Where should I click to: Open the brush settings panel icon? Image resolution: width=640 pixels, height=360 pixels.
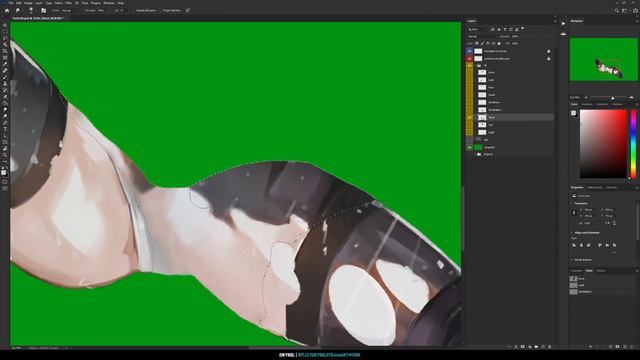43,11
